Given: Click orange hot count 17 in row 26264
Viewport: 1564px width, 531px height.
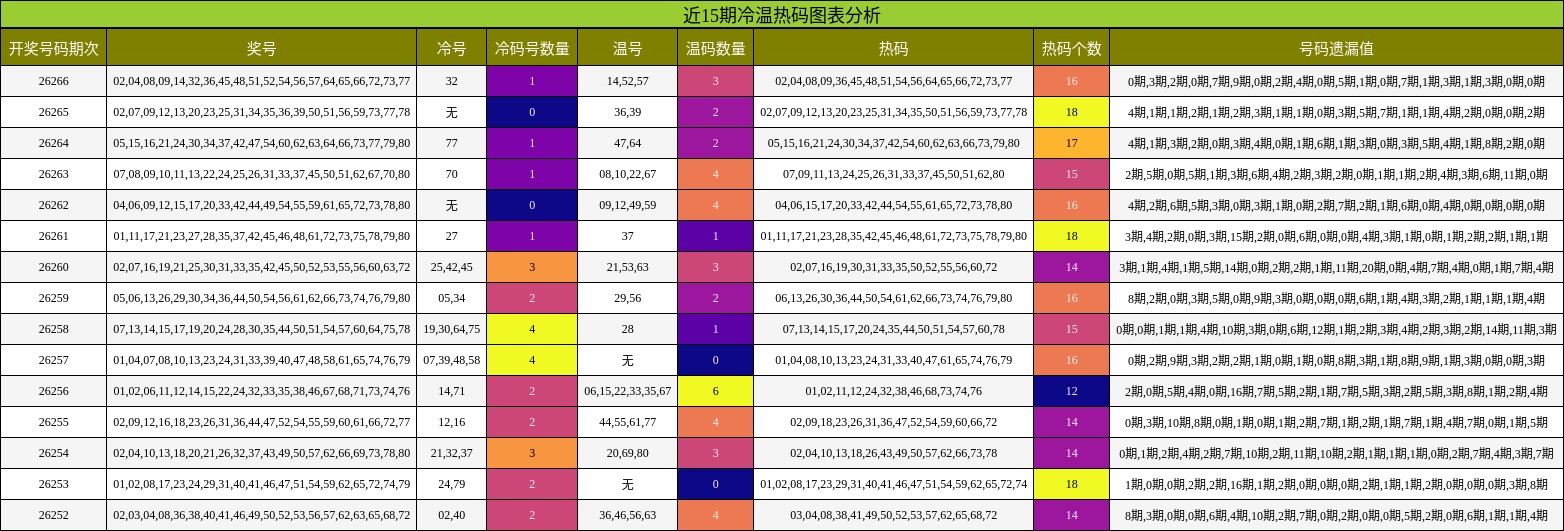Looking at the screenshot, I should tap(1072, 143).
